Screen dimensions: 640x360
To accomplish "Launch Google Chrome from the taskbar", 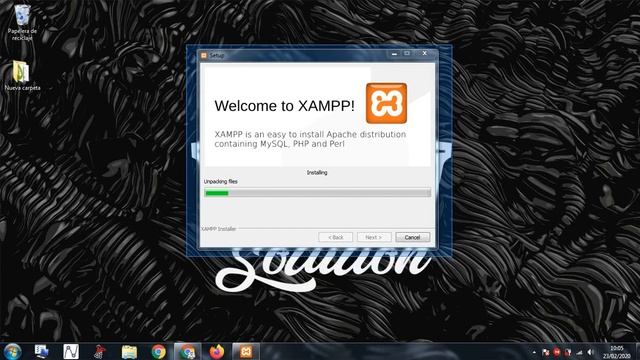I will coord(158,351).
